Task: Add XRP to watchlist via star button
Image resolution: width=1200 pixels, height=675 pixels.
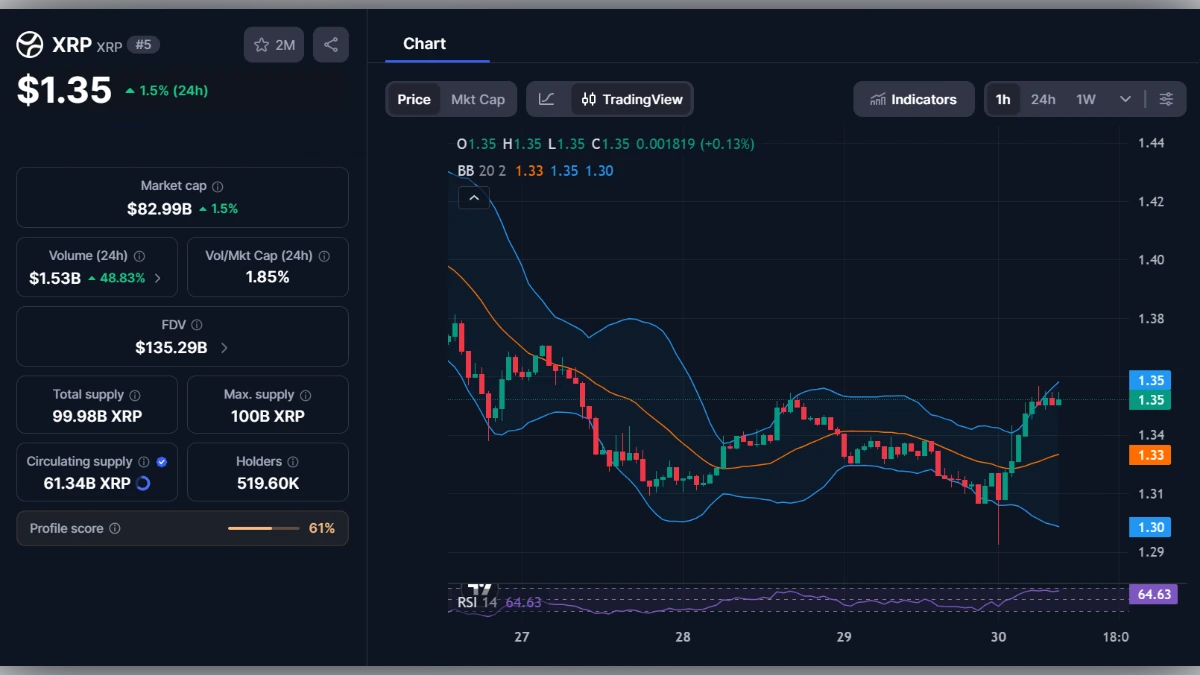Action: tap(274, 45)
